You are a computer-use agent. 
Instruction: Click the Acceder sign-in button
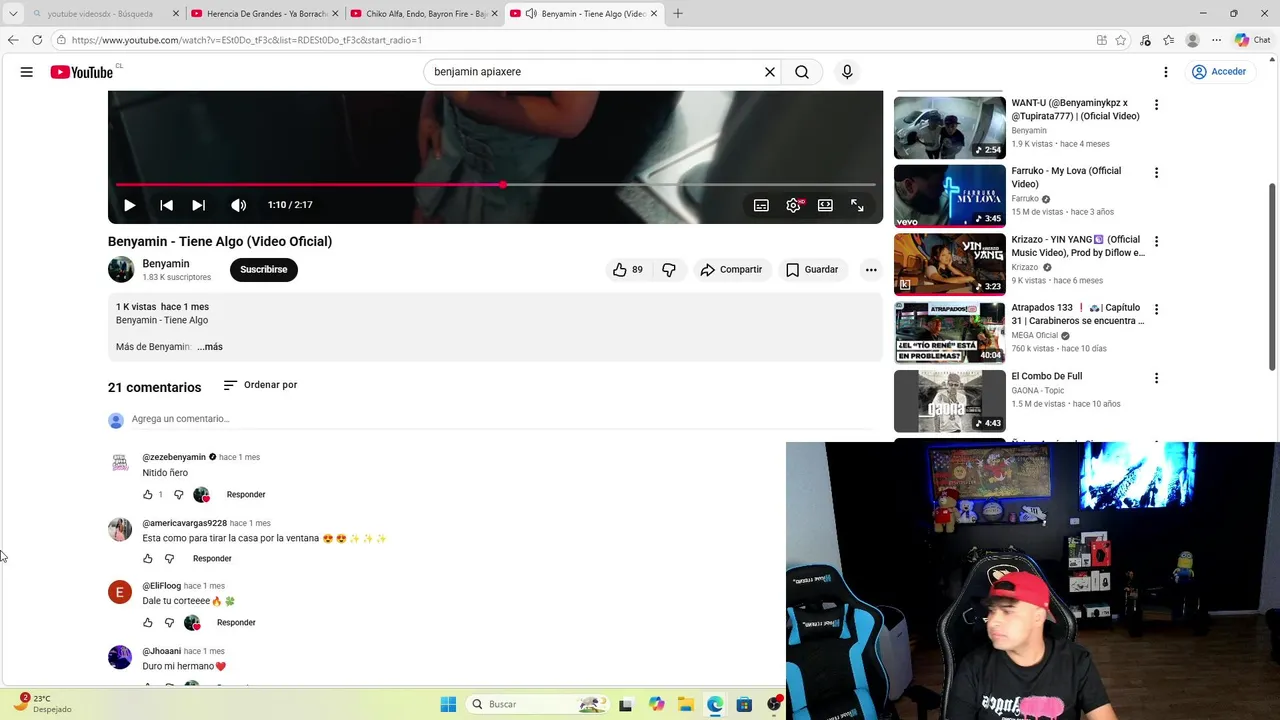click(x=1219, y=72)
